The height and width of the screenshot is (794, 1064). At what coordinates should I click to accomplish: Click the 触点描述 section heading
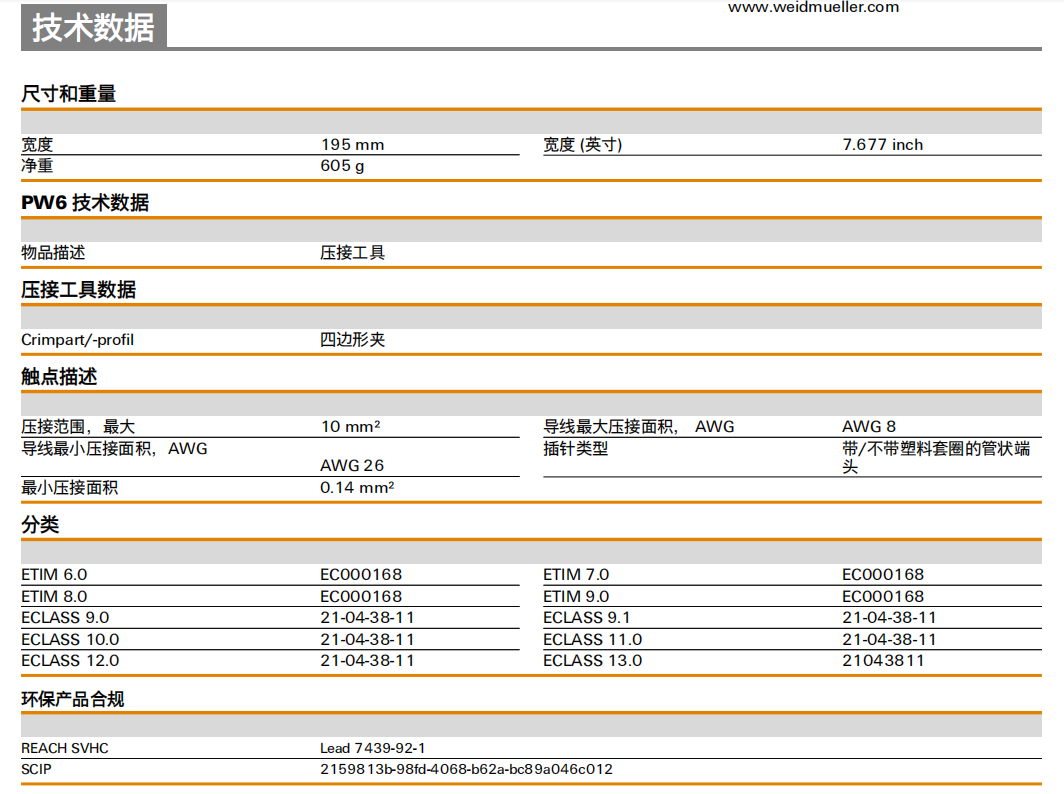[x=59, y=377]
